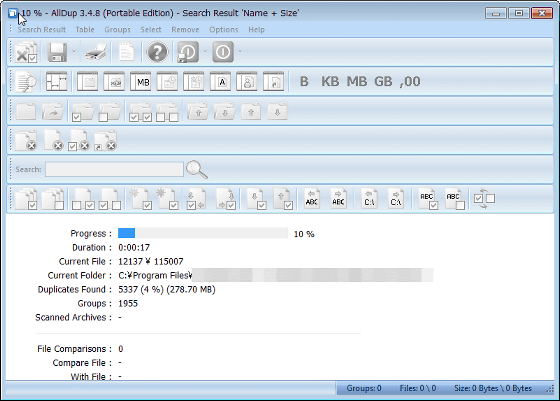Click the remove single file icon

click(x=53, y=141)
